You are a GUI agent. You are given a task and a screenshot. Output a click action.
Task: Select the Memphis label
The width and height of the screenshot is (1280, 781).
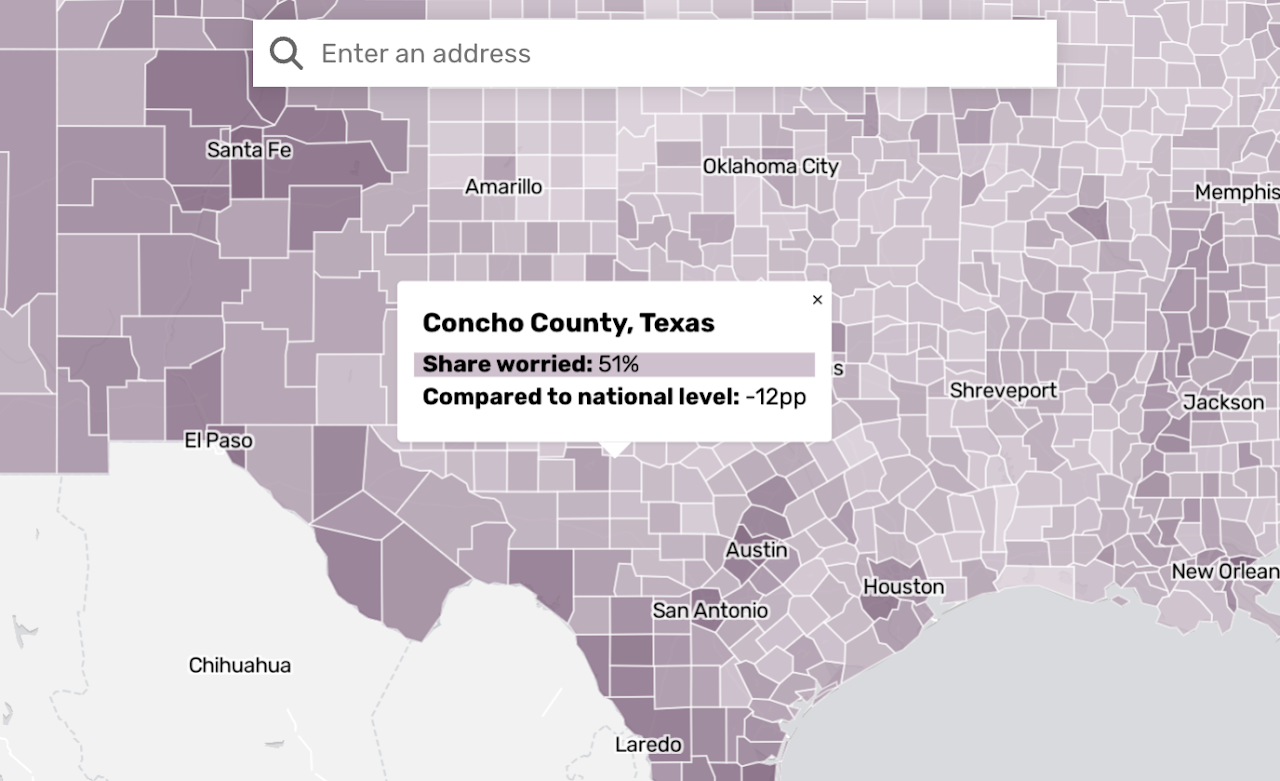tap(1235, 191)
